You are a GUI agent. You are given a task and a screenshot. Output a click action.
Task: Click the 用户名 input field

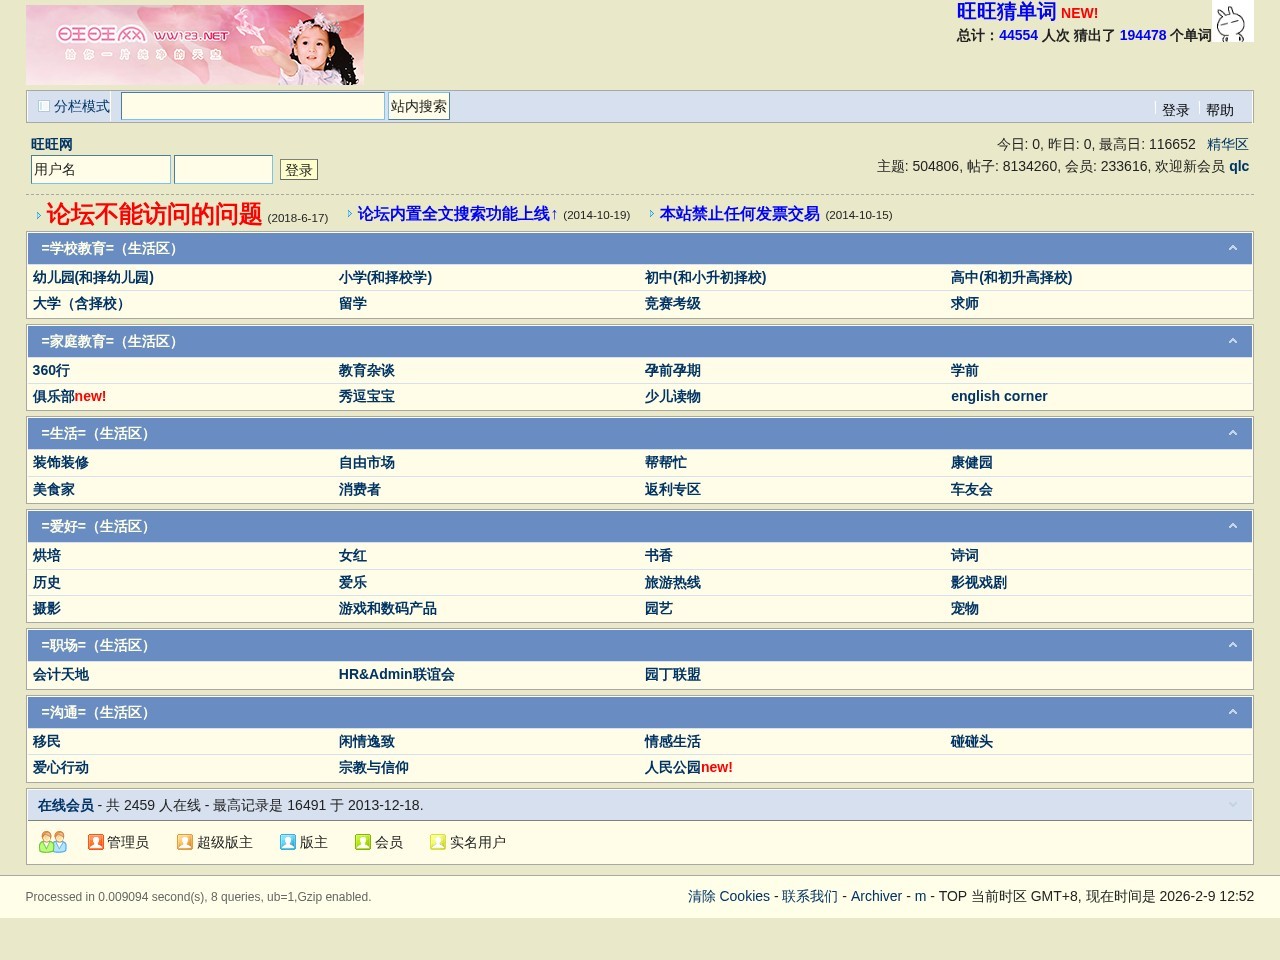(101, 169)
